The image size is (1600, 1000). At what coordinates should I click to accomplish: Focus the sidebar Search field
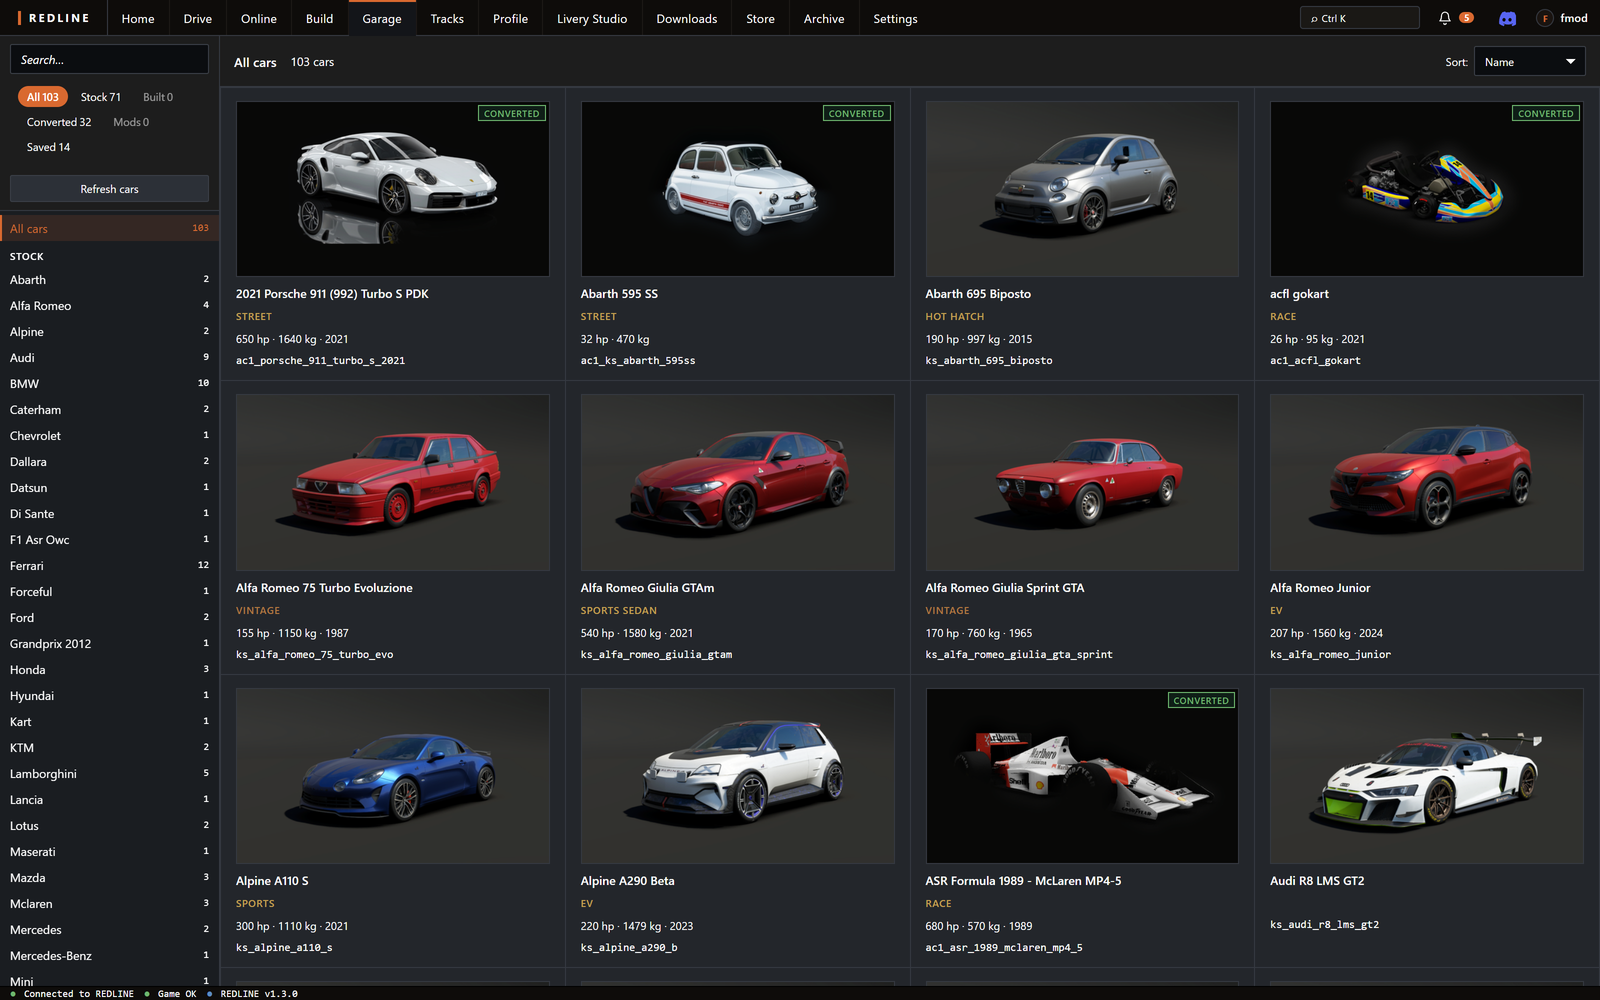(109, 60)
